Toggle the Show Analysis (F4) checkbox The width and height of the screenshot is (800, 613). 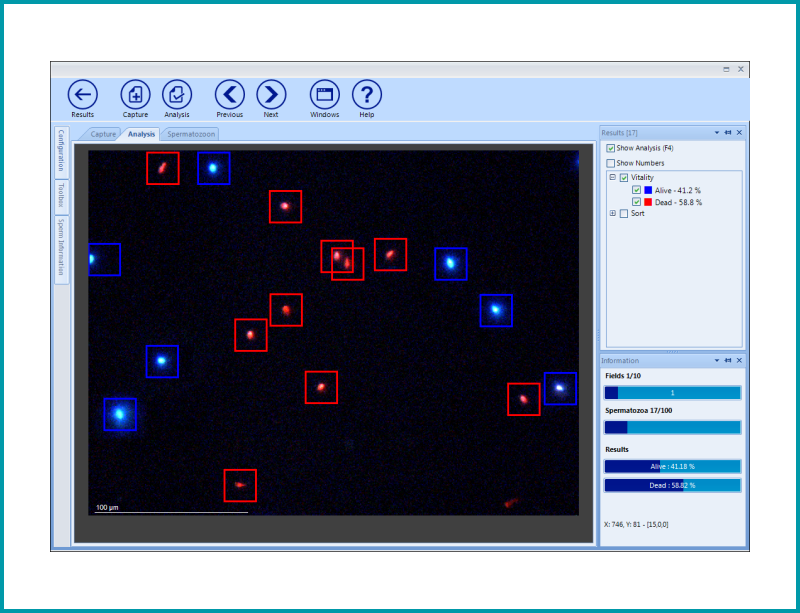[x=611, y=148]
